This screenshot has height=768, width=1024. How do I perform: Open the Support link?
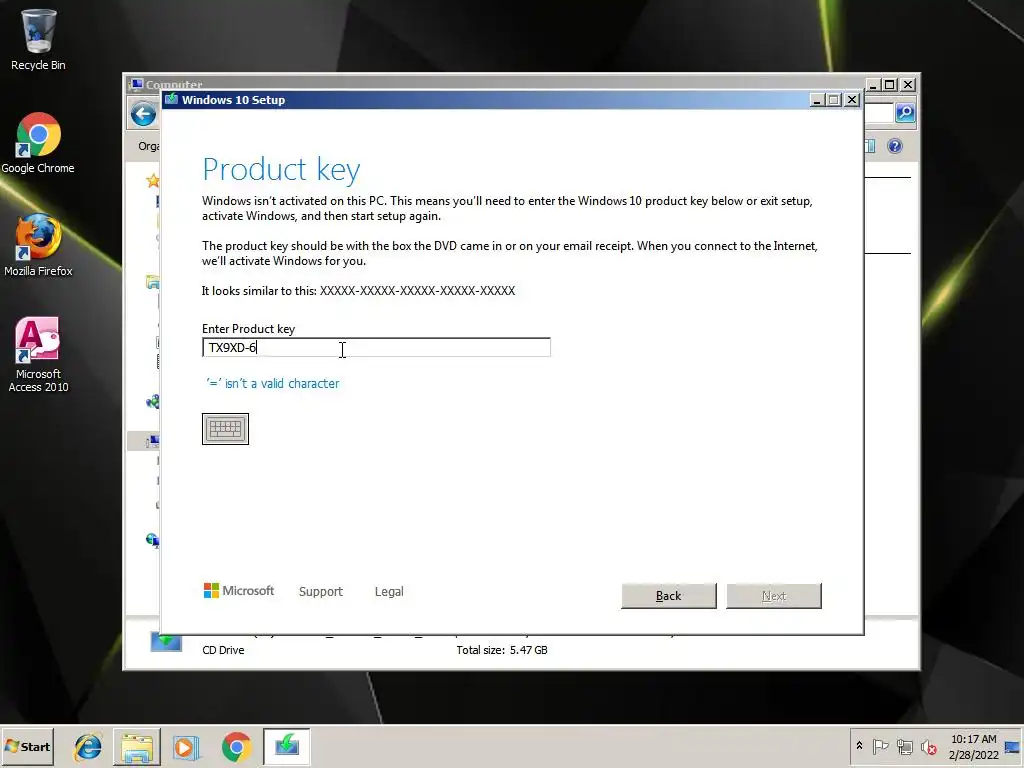click(x=321, y=592)
